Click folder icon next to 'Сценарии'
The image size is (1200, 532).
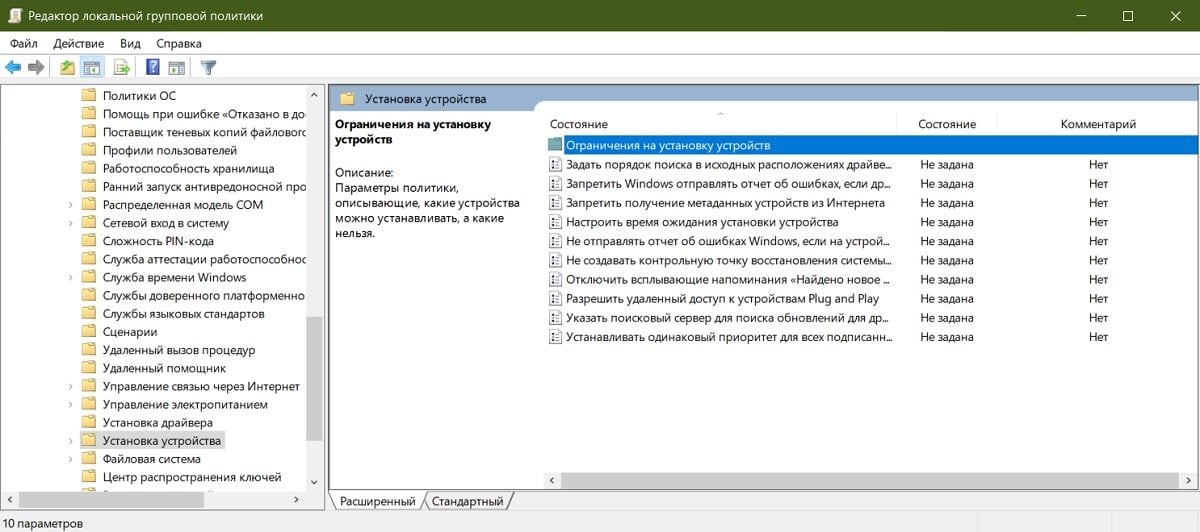88,332
